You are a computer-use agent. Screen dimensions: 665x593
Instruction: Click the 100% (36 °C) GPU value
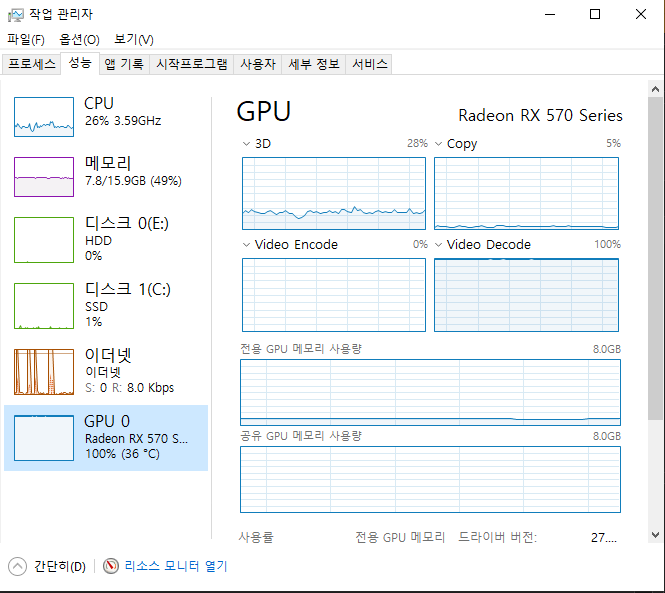tap(123, 454)
